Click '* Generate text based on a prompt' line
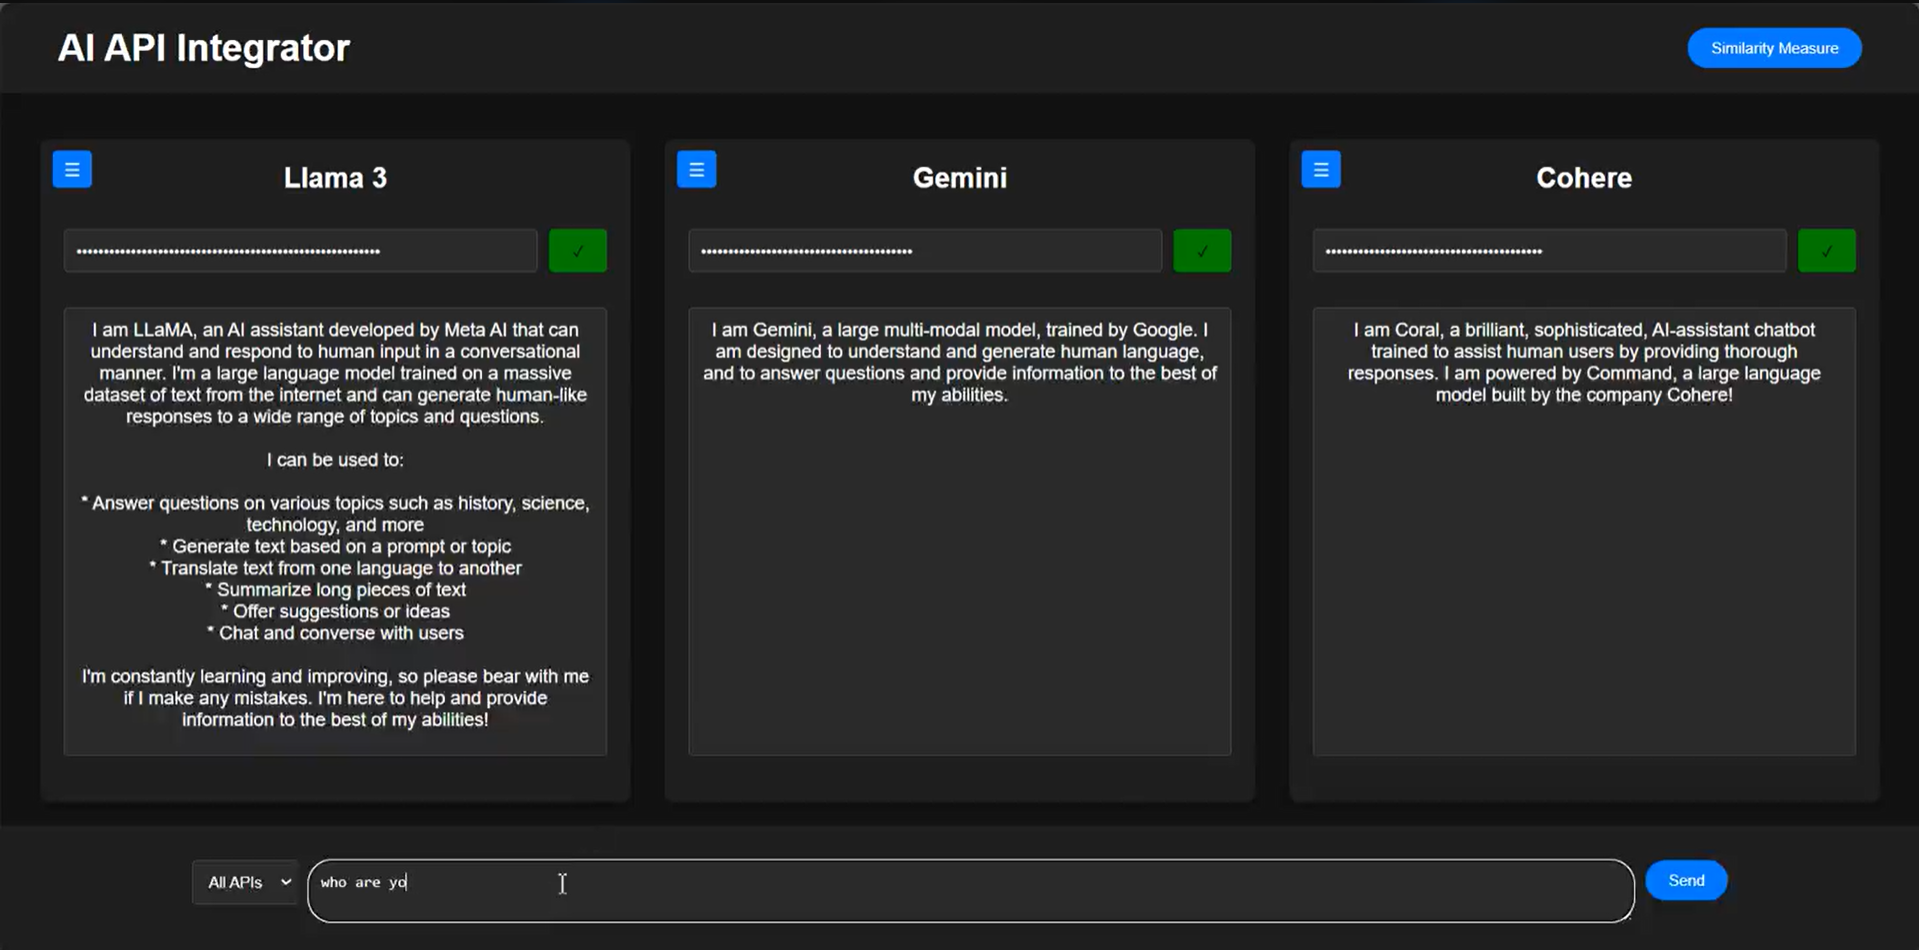Image resolution: width=1919 pixels, height=950 pixels. (x=335, y=547)
